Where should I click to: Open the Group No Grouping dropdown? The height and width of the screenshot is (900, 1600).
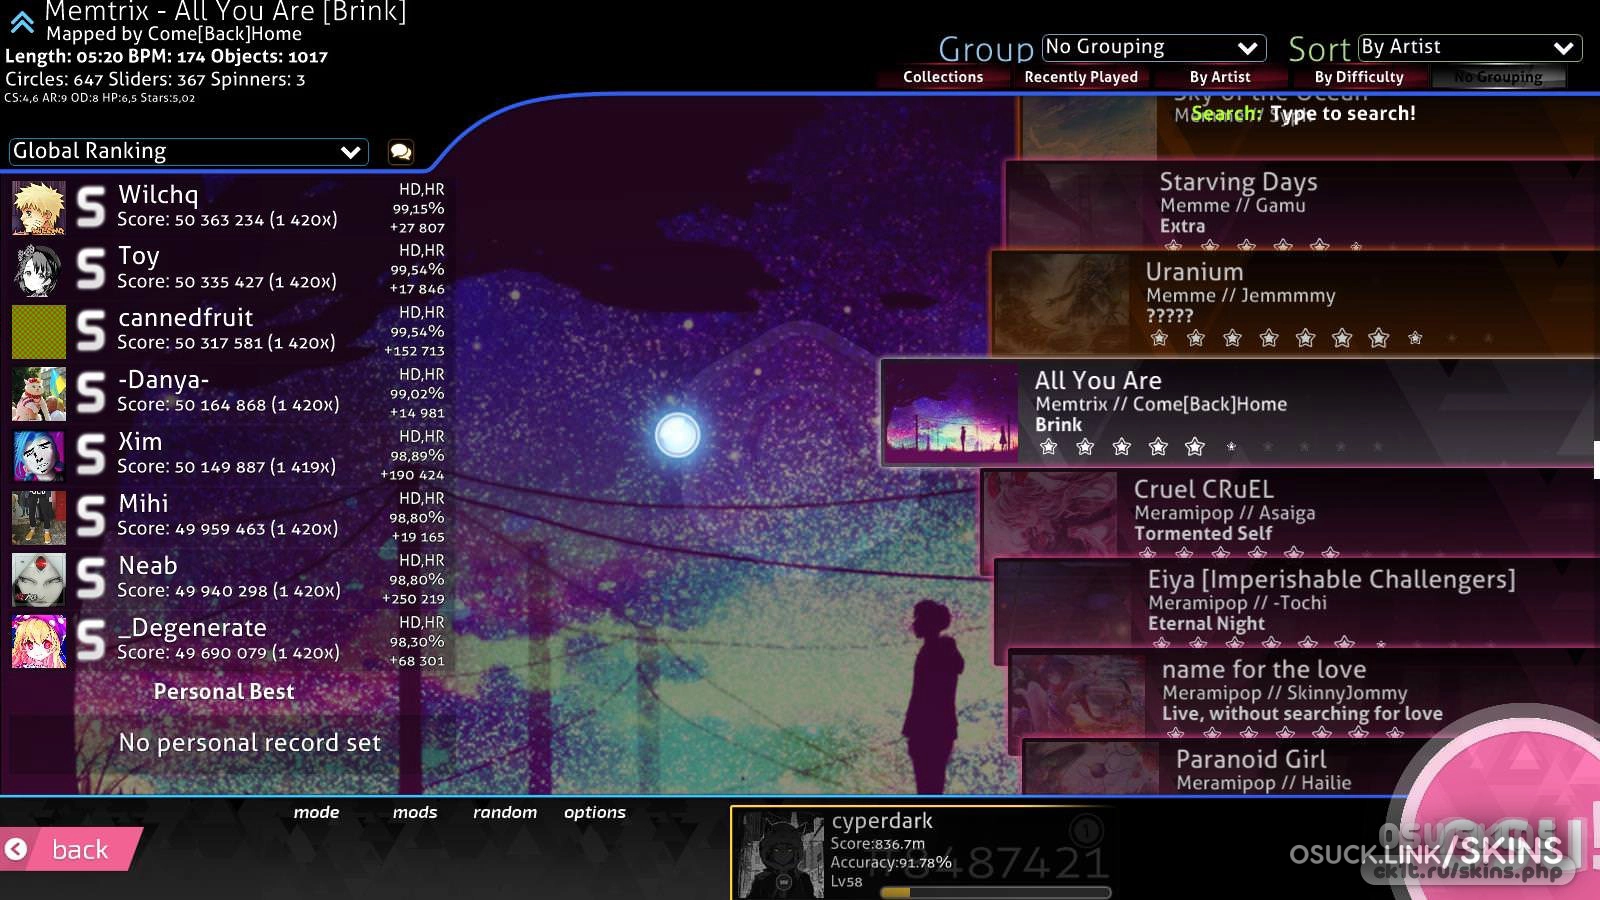pos(1153,48)
